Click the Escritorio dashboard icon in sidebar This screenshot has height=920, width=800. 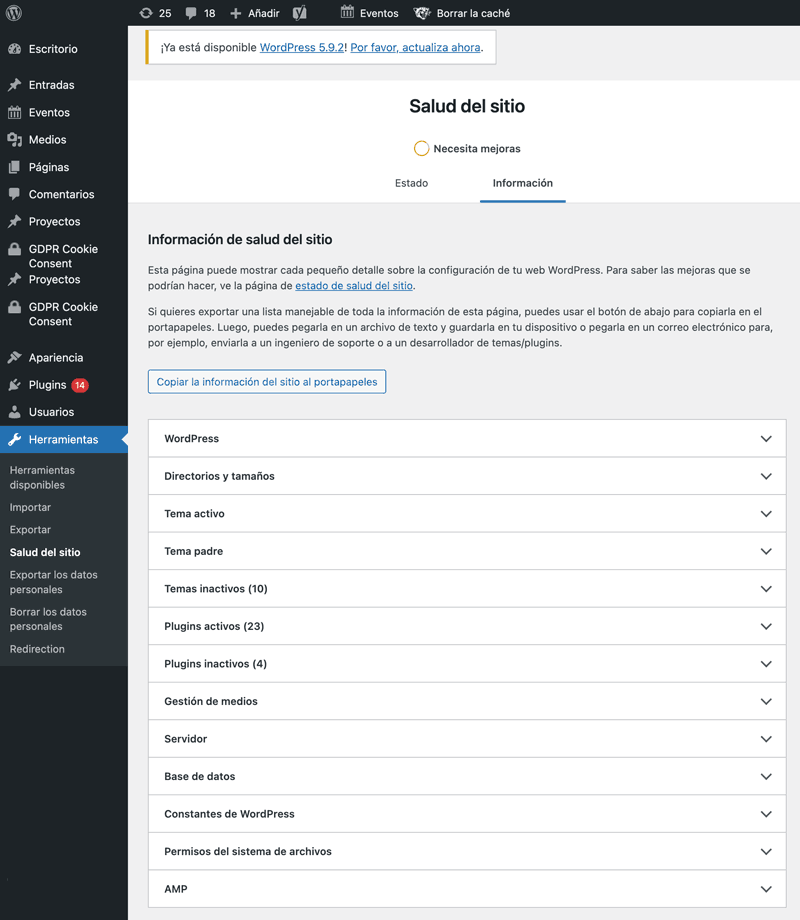(15, 49)
